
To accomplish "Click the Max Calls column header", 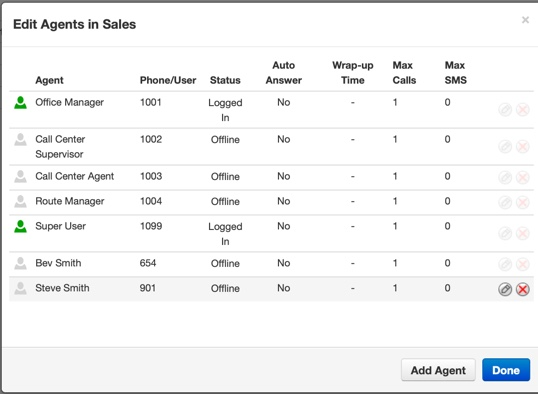I will [x=404, y=73].
